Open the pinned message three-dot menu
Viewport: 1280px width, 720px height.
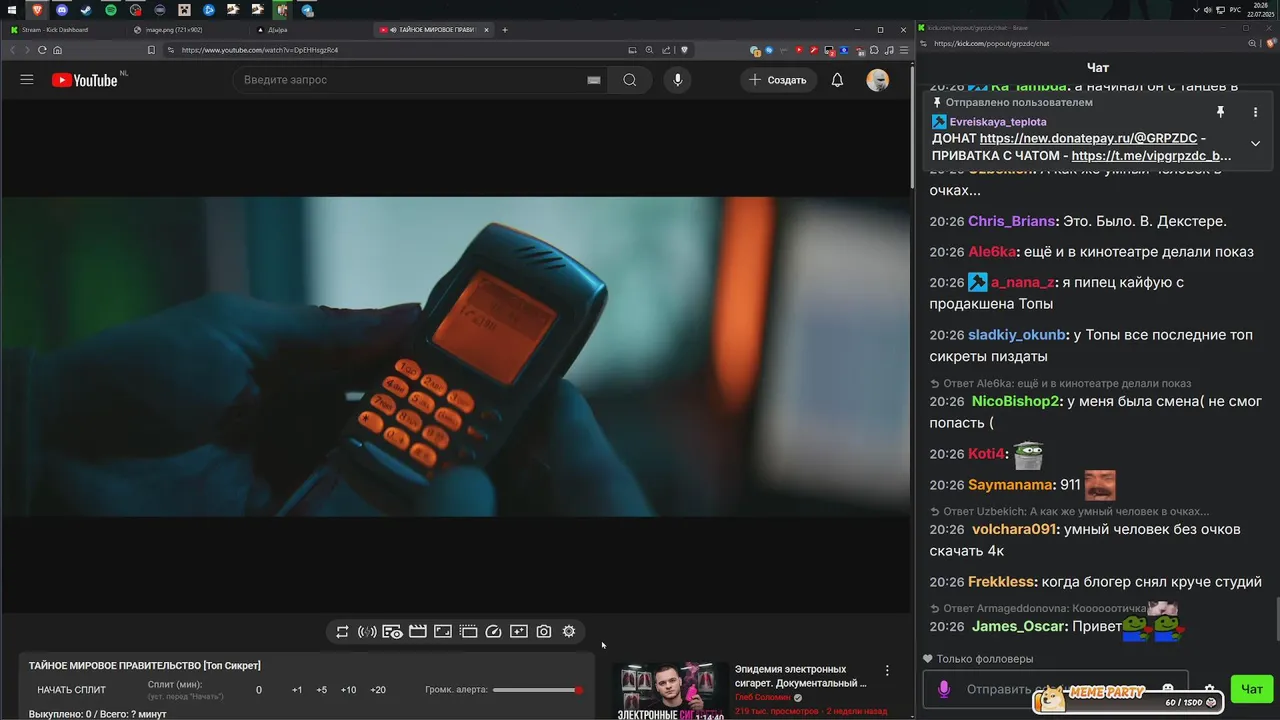(x=1255, y=112)
